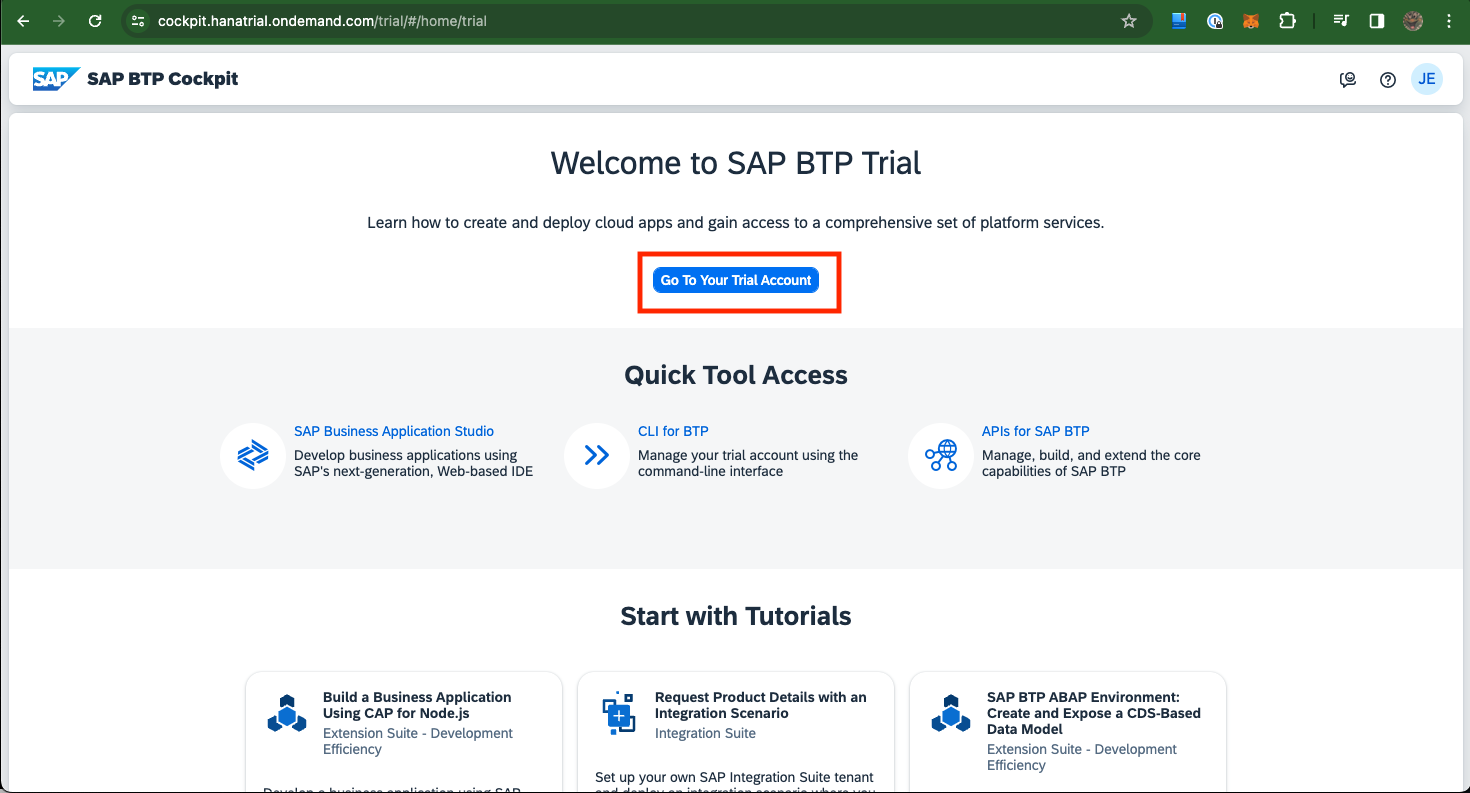The height and width of the screenshot is (793, 1470).
Task: Click the browser address bar URL
Action: (322, 20)
